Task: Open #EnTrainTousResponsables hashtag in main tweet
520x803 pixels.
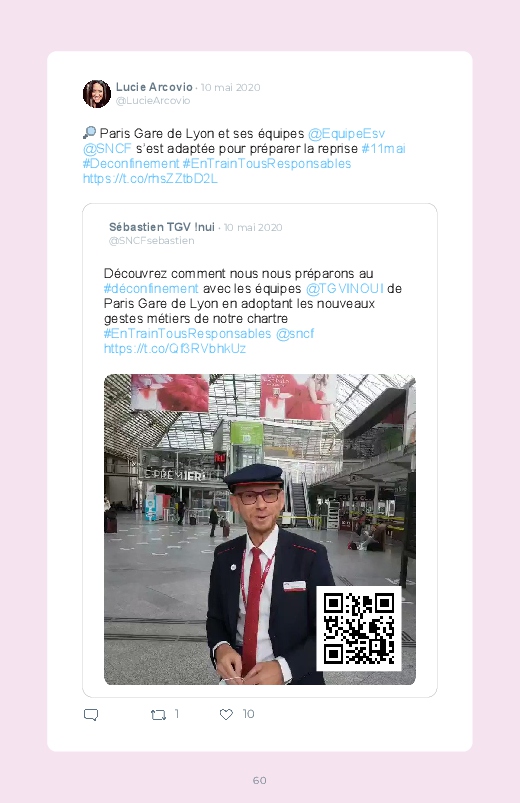Action: (267, 163)
